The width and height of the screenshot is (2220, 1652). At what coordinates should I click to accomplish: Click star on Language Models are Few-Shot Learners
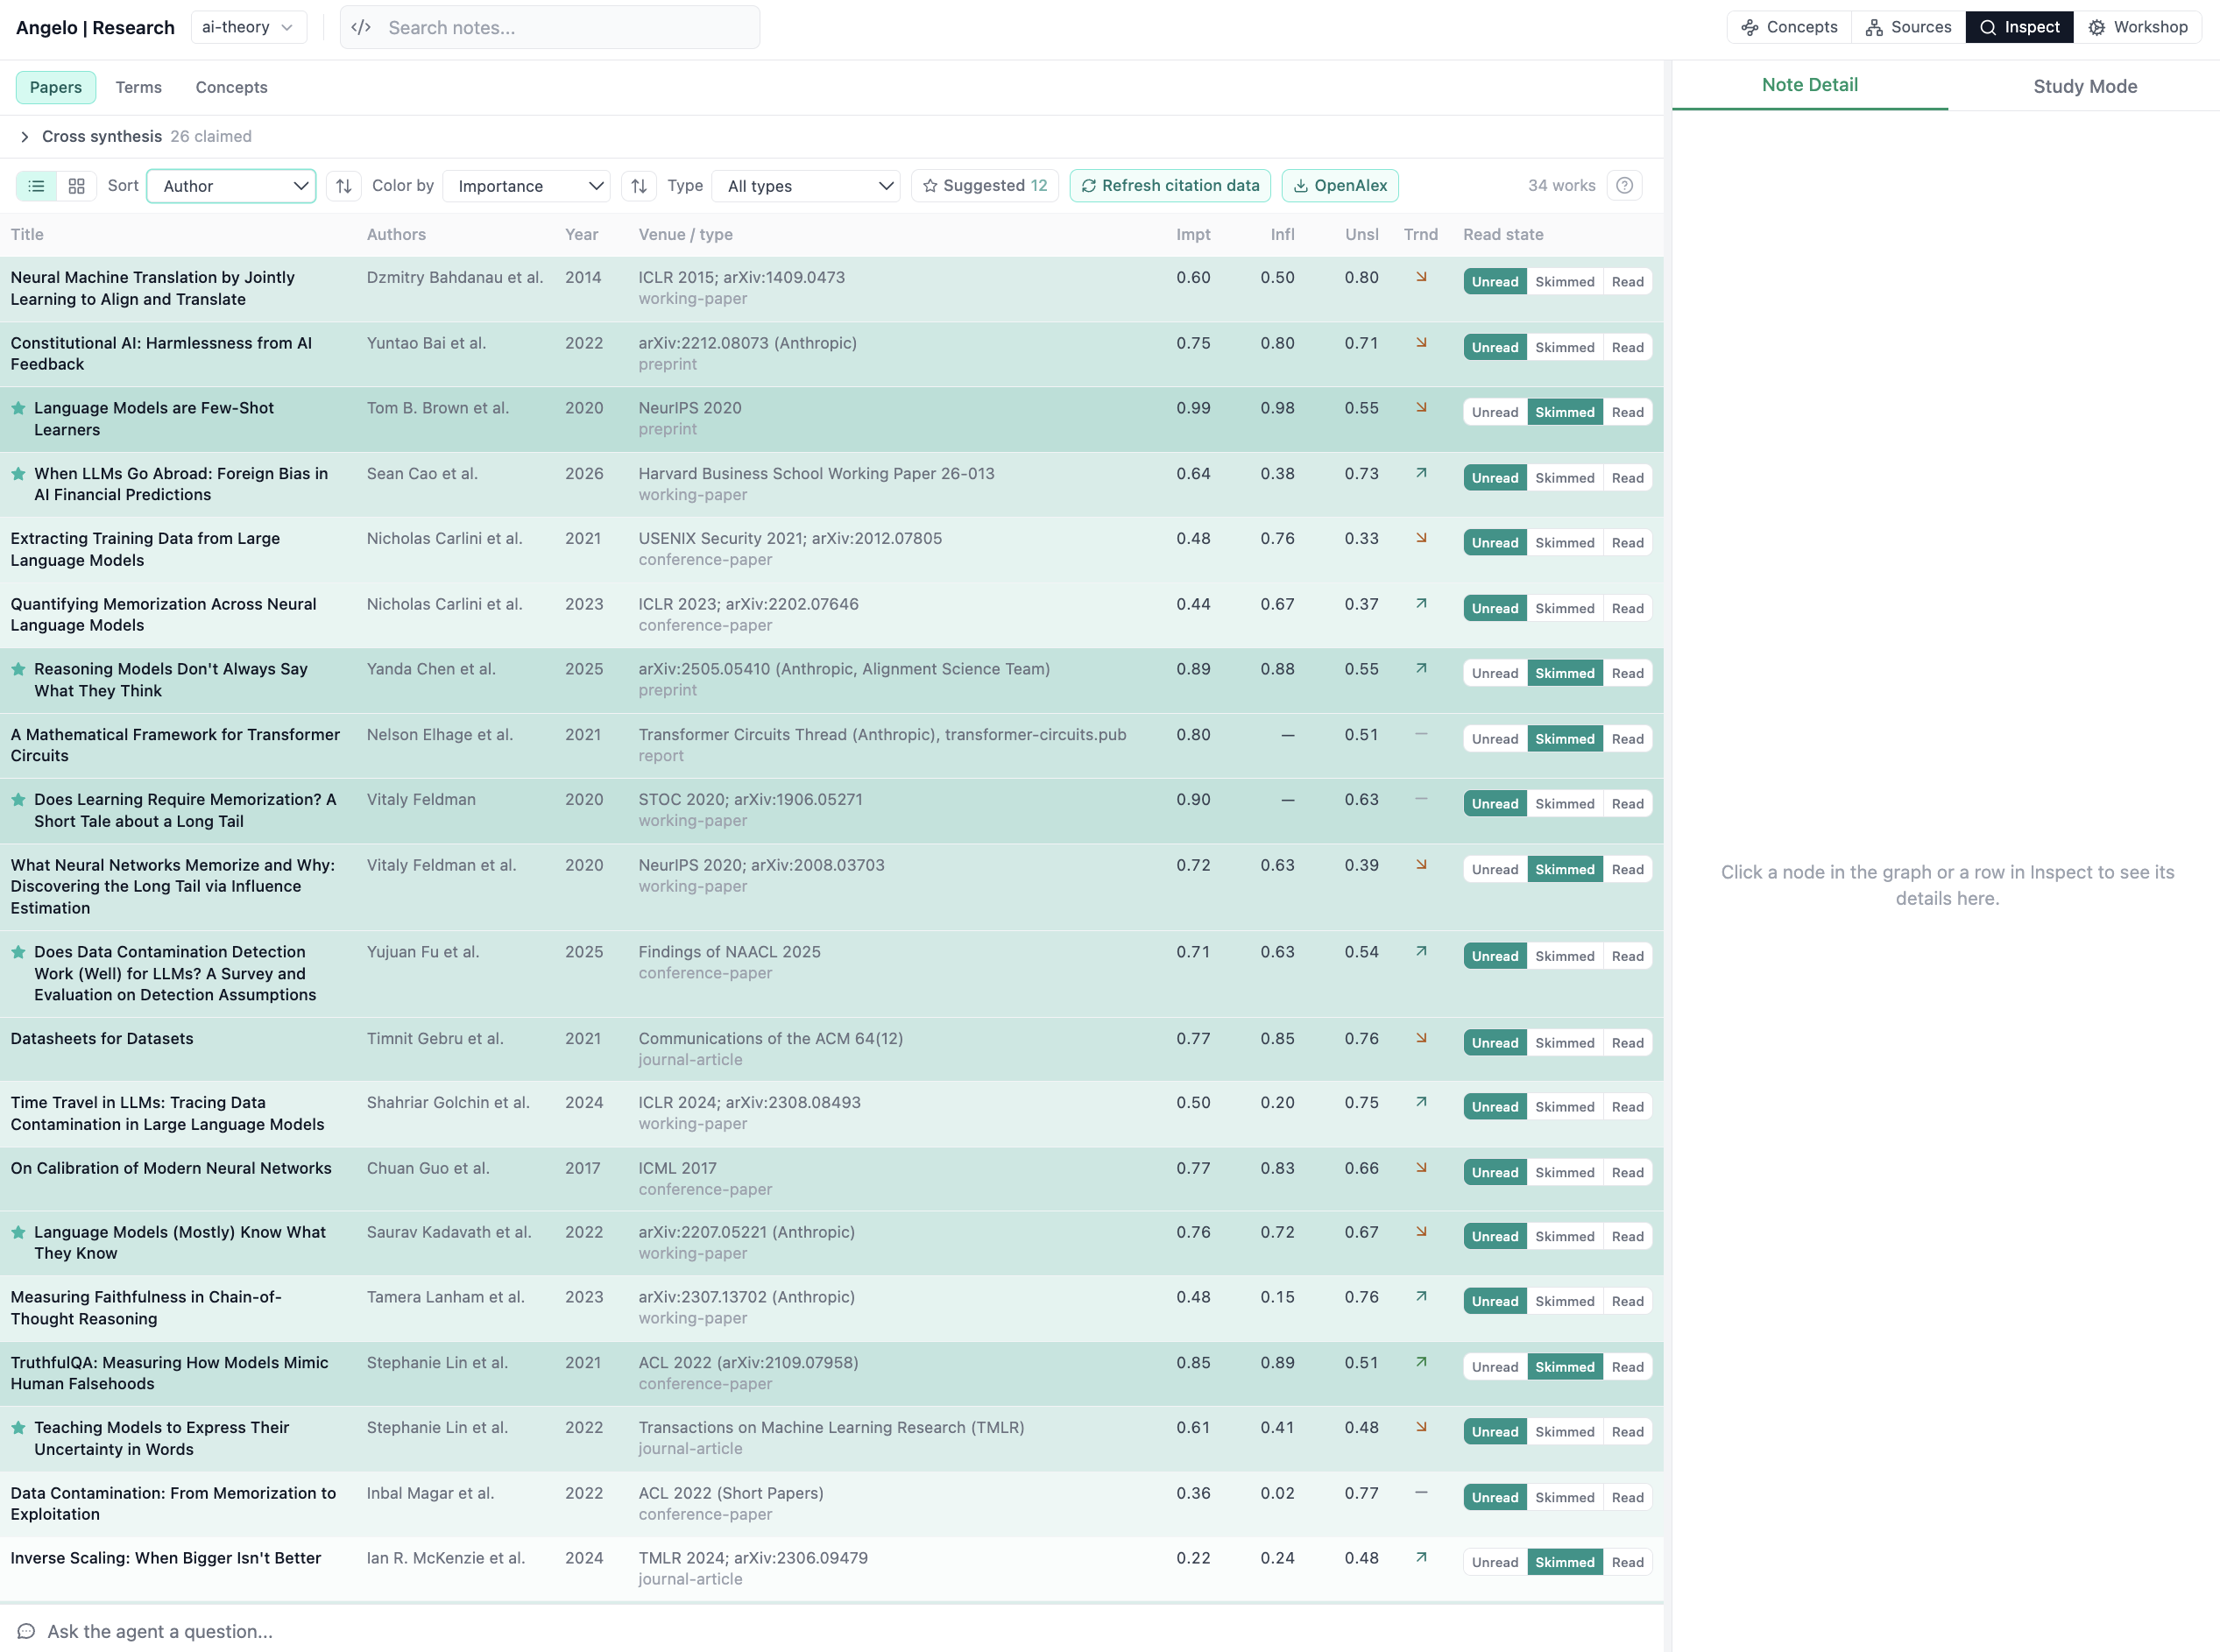(x=18, y=408)
